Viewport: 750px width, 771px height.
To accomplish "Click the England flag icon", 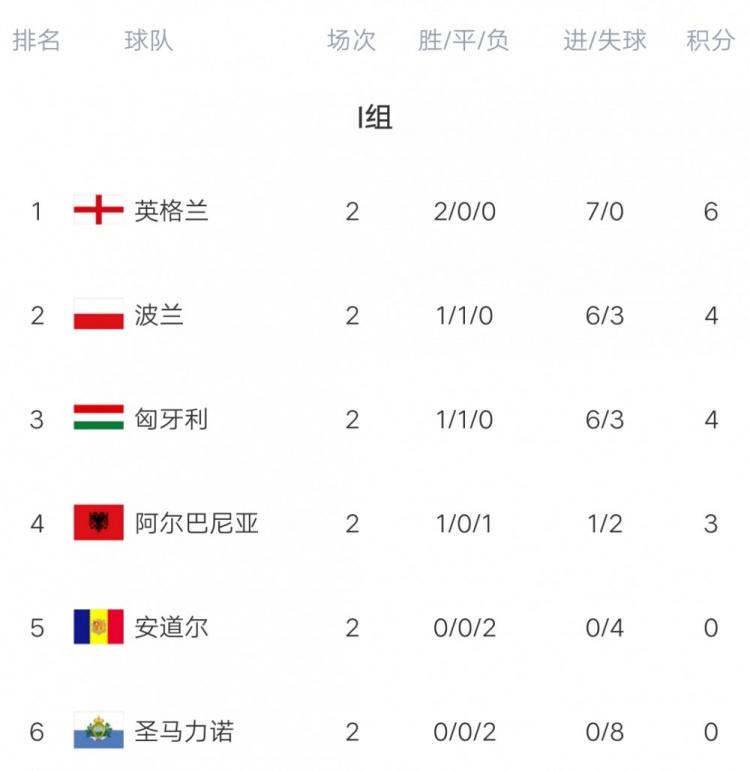I will (98, 211).
